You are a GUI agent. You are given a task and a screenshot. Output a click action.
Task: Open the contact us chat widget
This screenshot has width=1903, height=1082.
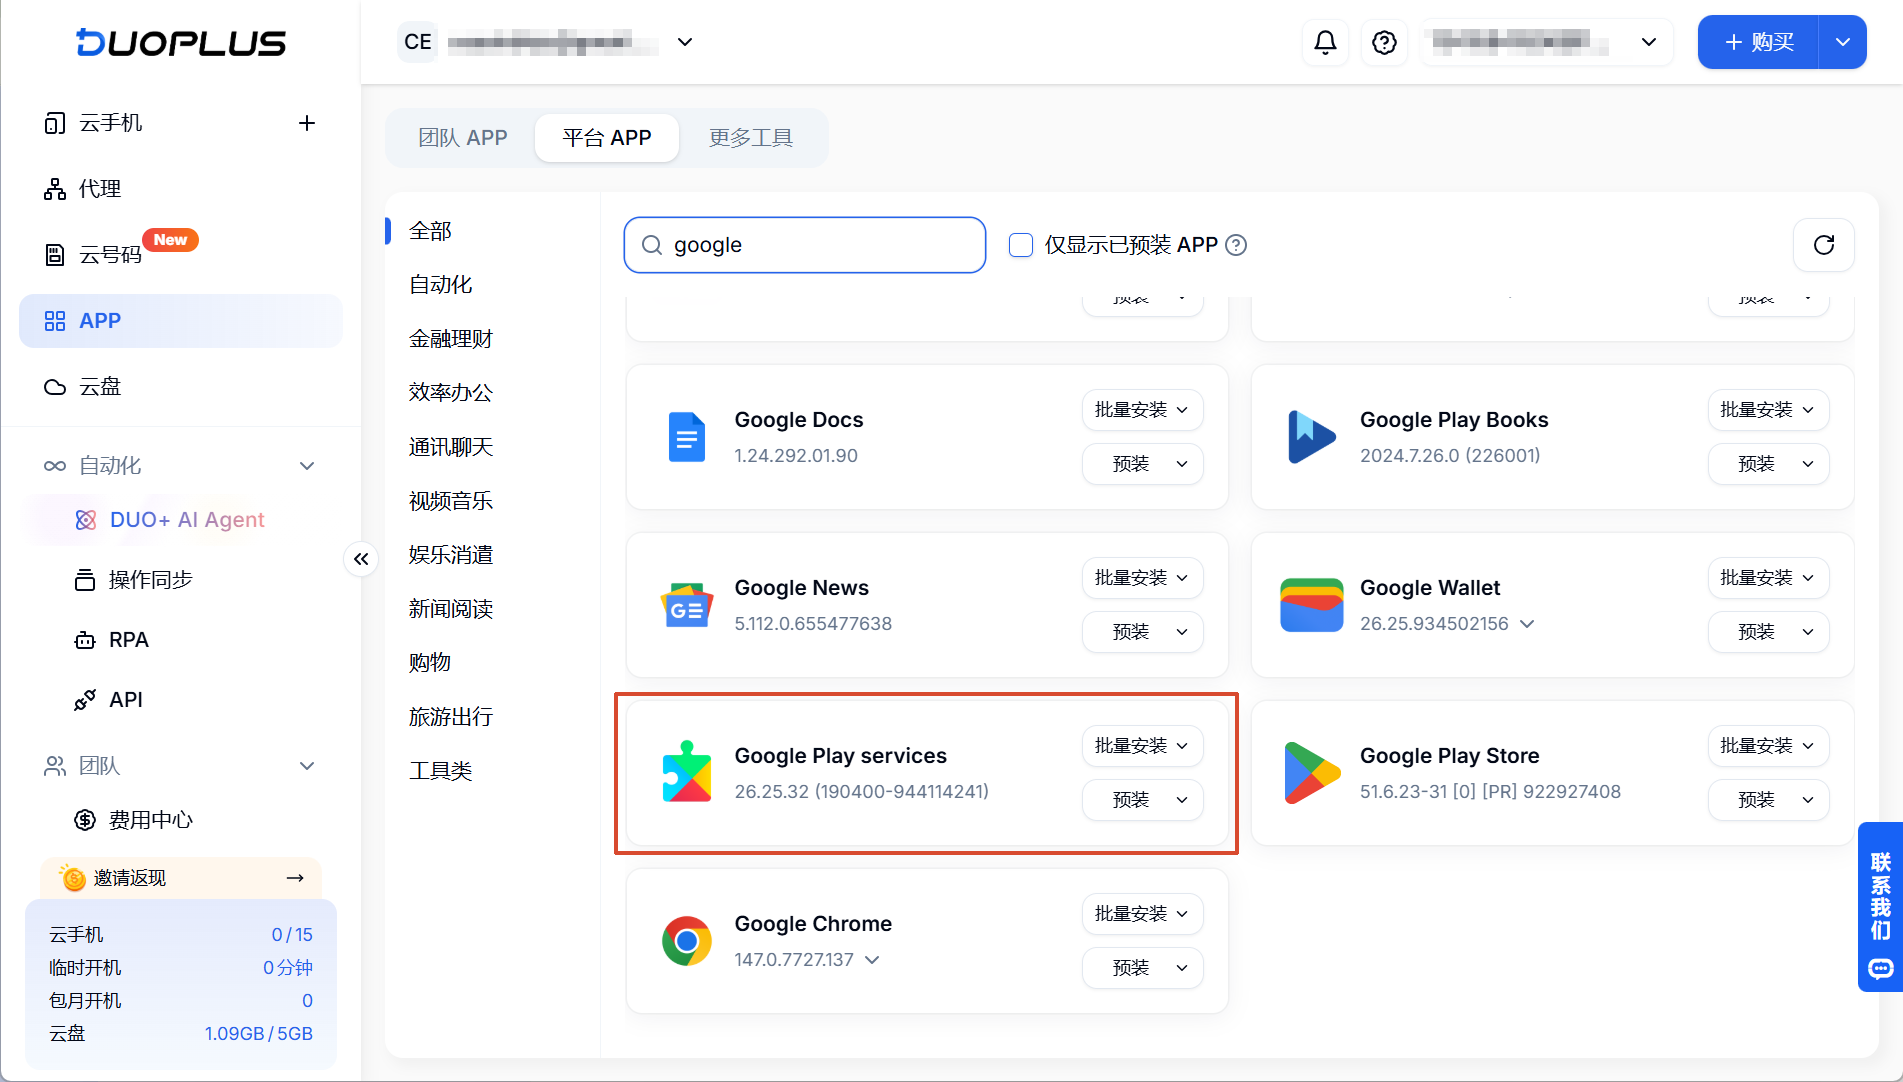coord(1880,907)
